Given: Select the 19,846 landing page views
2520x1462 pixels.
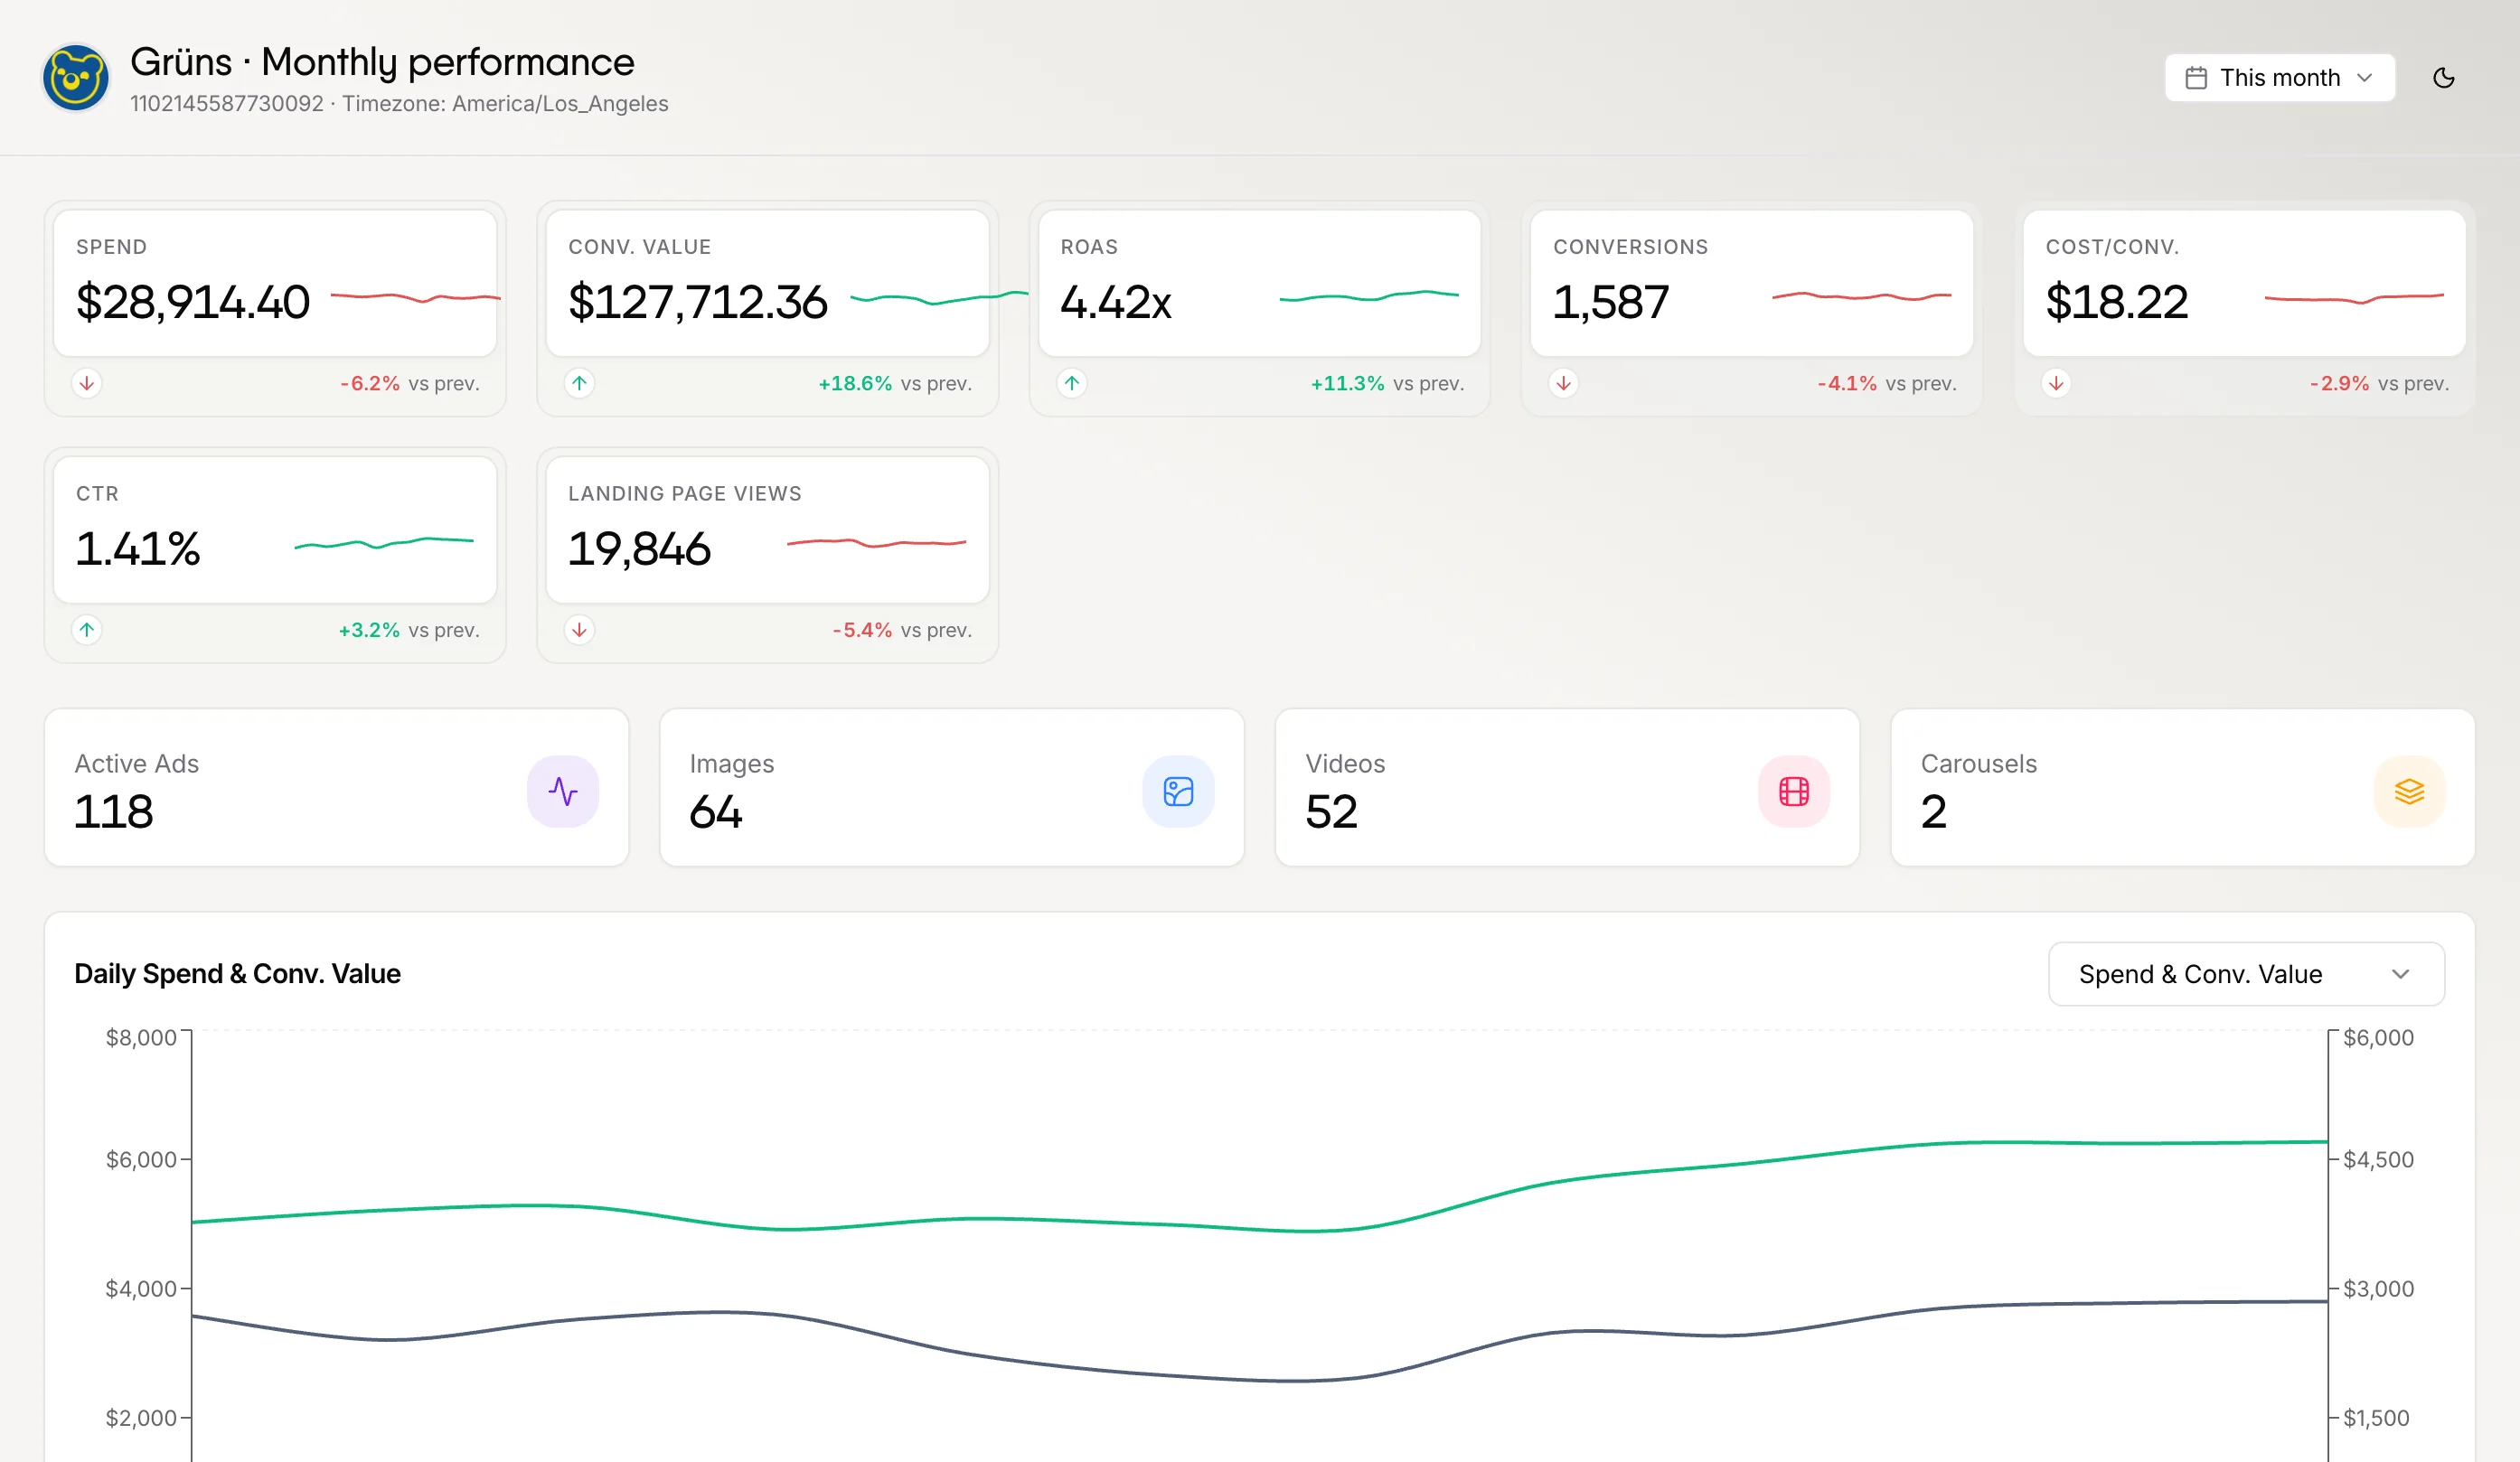Looking at the screenshot, I should 639,549.
